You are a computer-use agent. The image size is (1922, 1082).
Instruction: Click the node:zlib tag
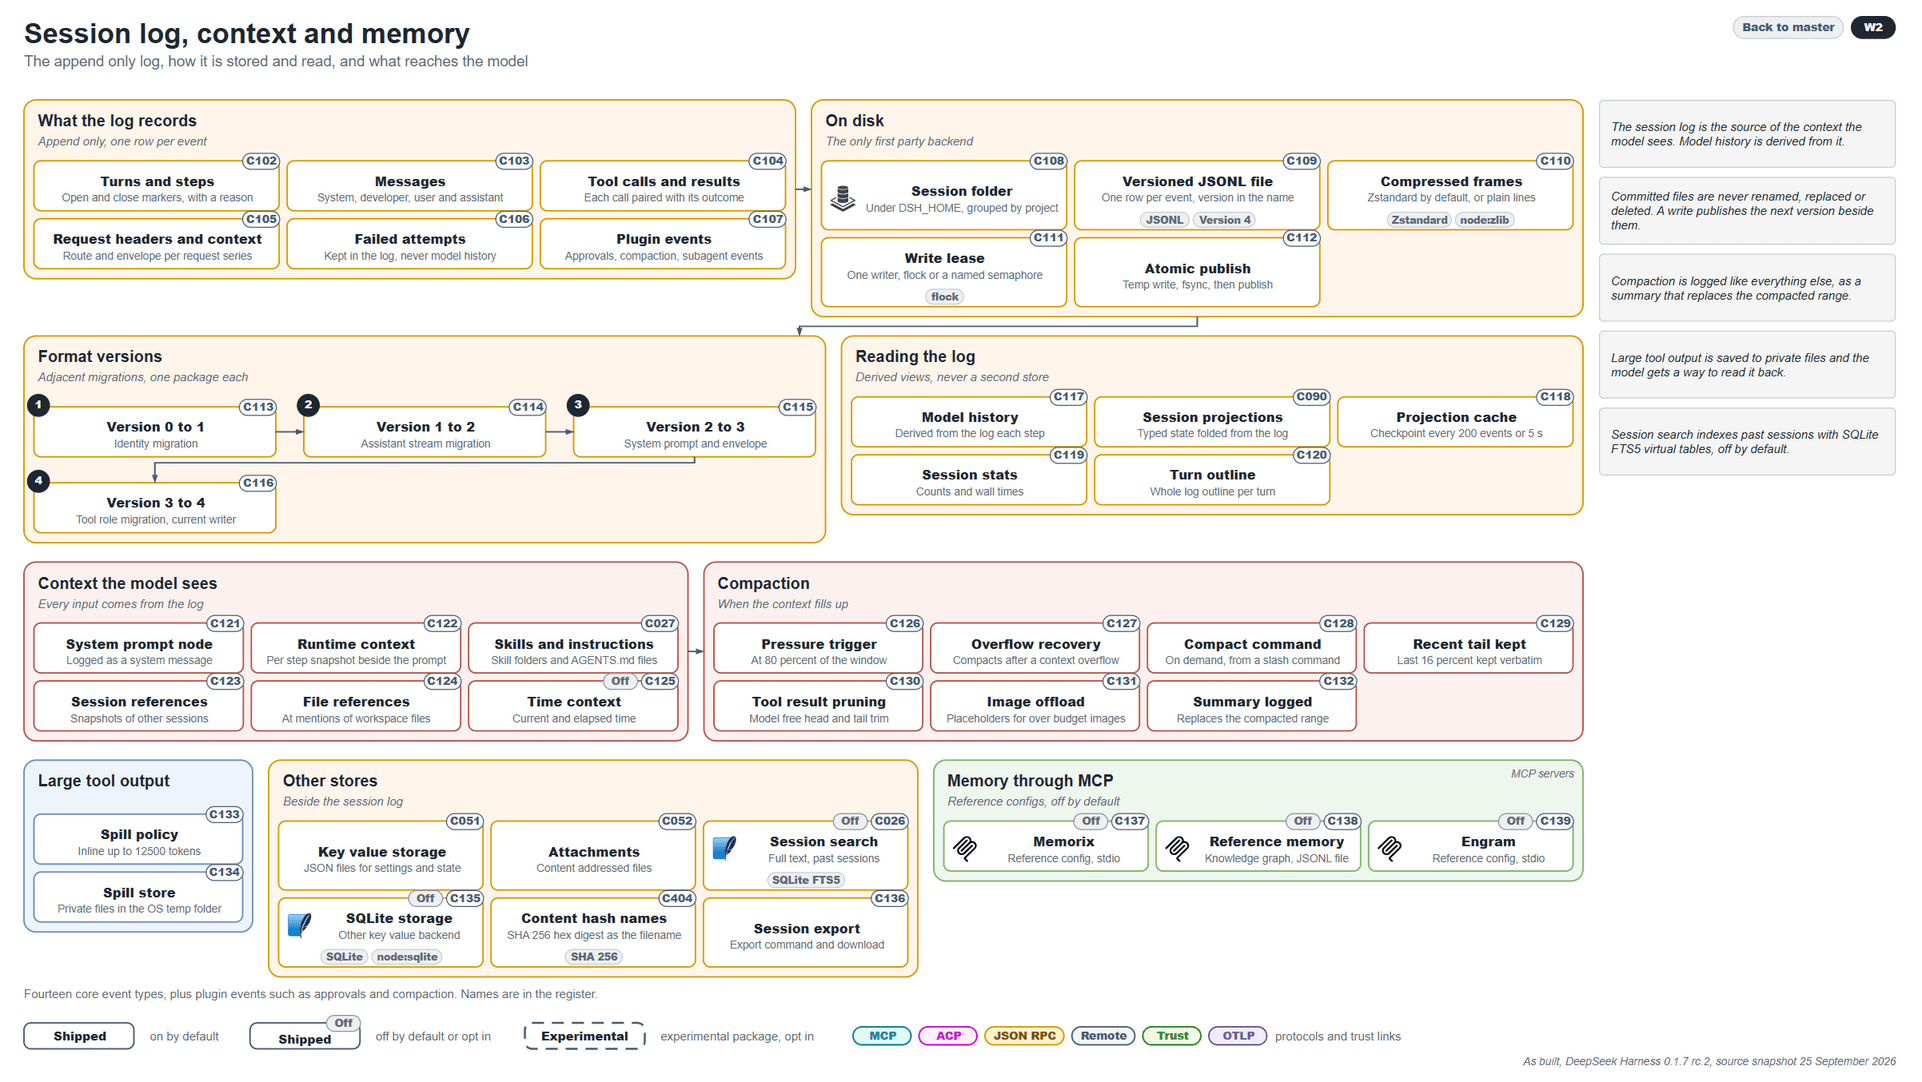(x=1485, y=220)
